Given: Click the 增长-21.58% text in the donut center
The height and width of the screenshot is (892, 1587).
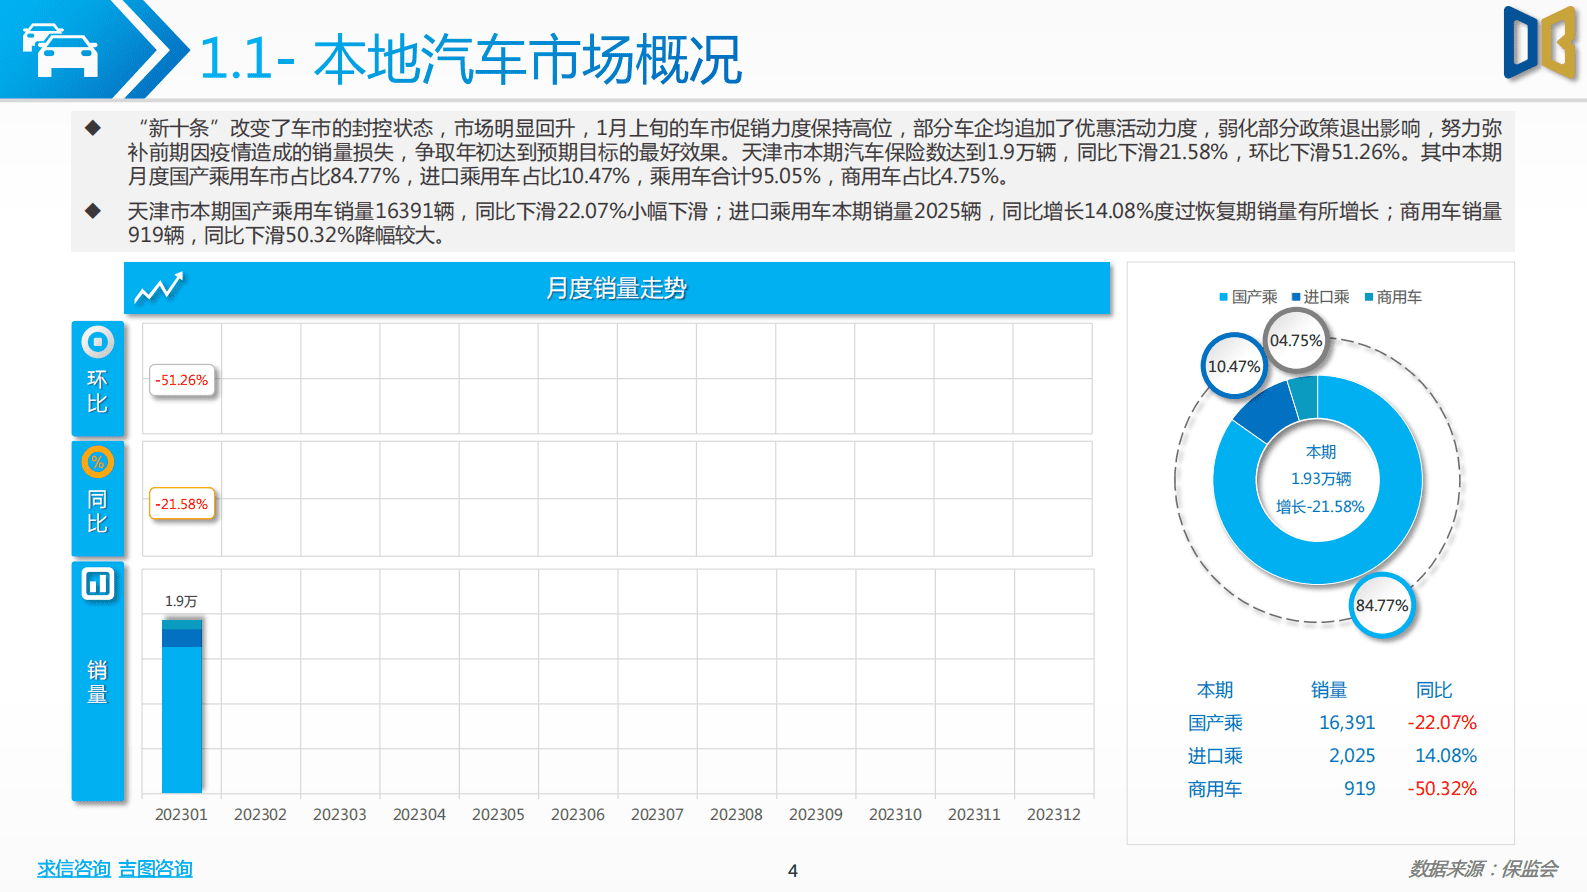Looking at the screenshot, I should (1320, 507).
